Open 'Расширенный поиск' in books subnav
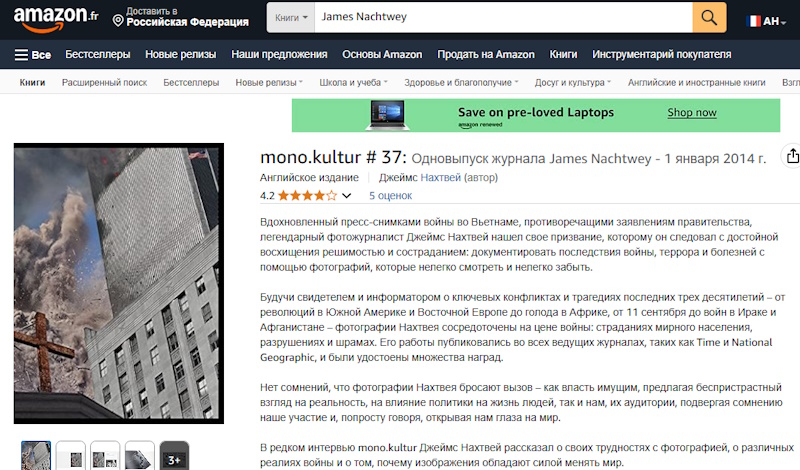Screen dimensions: 800x470 (x=104, y=82)
